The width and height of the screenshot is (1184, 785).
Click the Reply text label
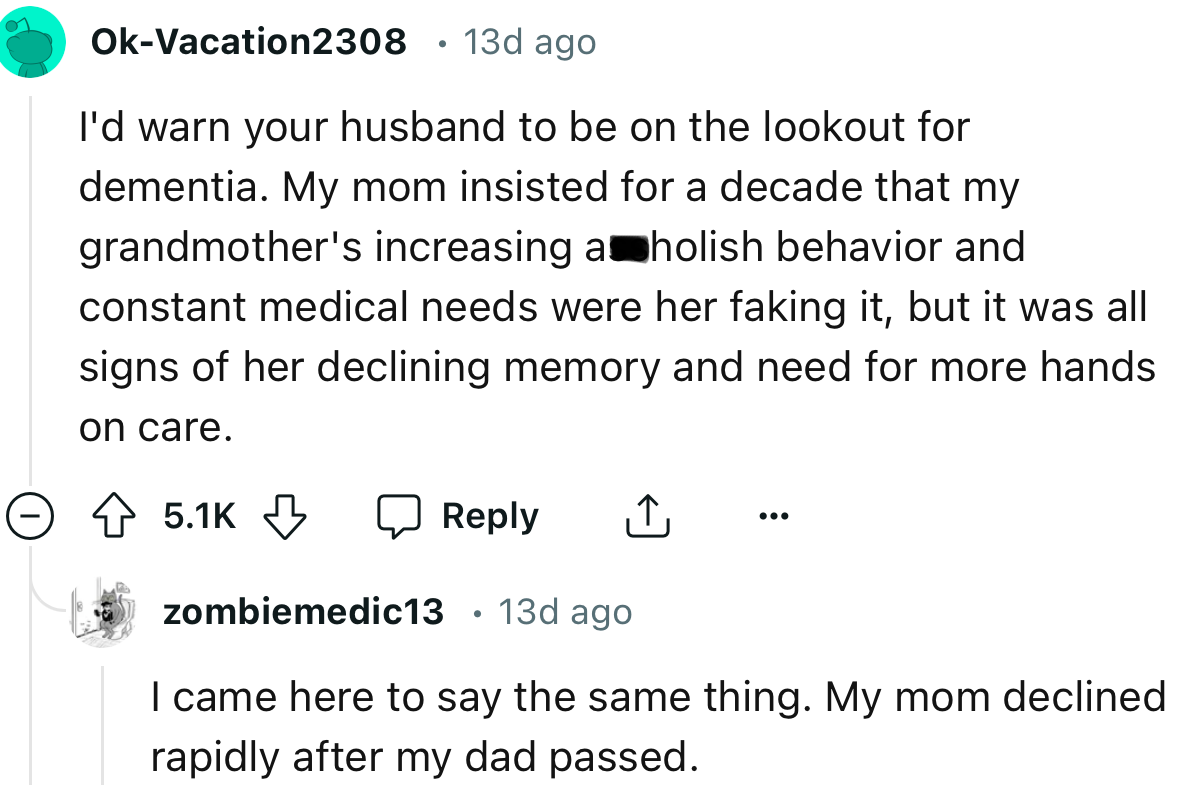490,517
